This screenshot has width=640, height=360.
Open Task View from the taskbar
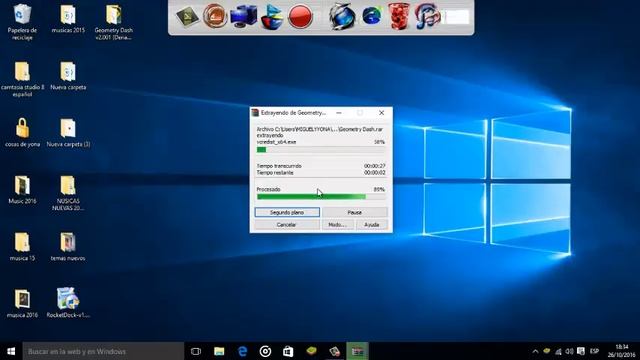coord(196,351)
